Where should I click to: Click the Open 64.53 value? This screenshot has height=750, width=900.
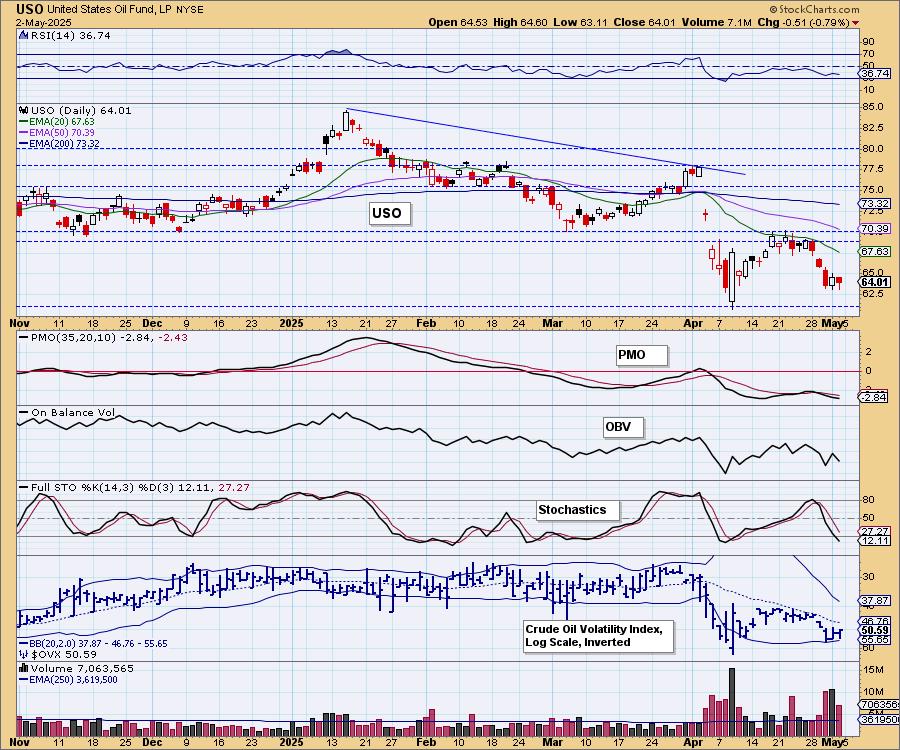coord(457,22)
